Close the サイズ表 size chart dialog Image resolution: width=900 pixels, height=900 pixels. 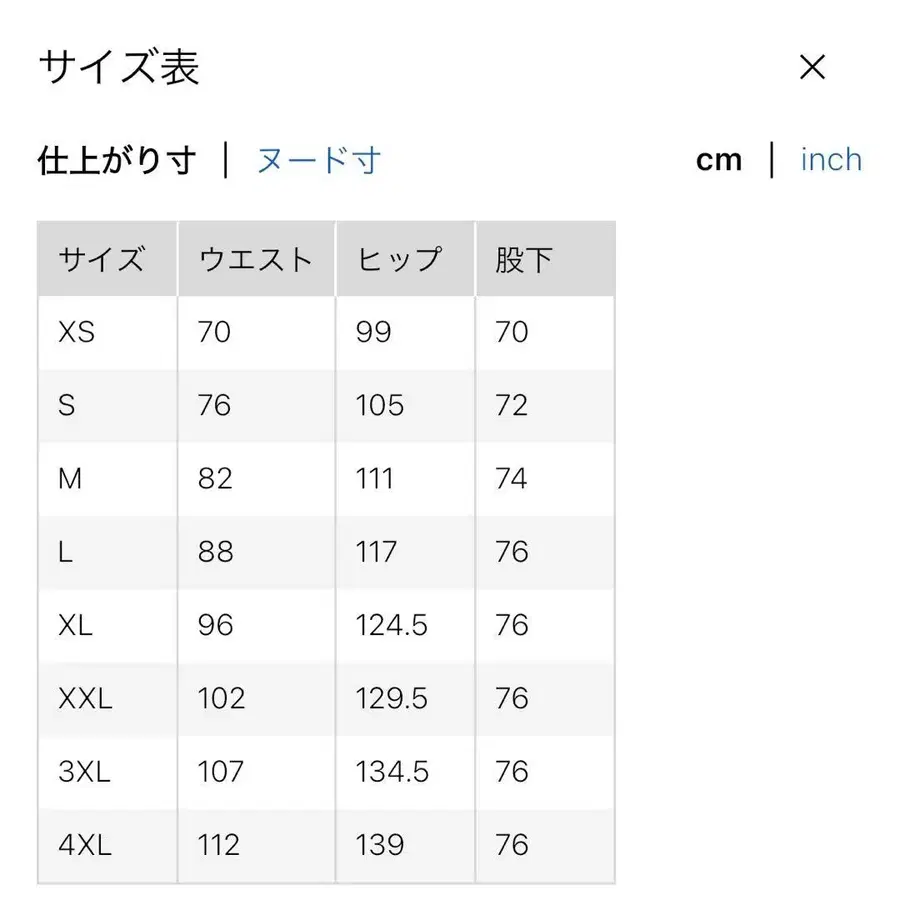click(813, 67)
